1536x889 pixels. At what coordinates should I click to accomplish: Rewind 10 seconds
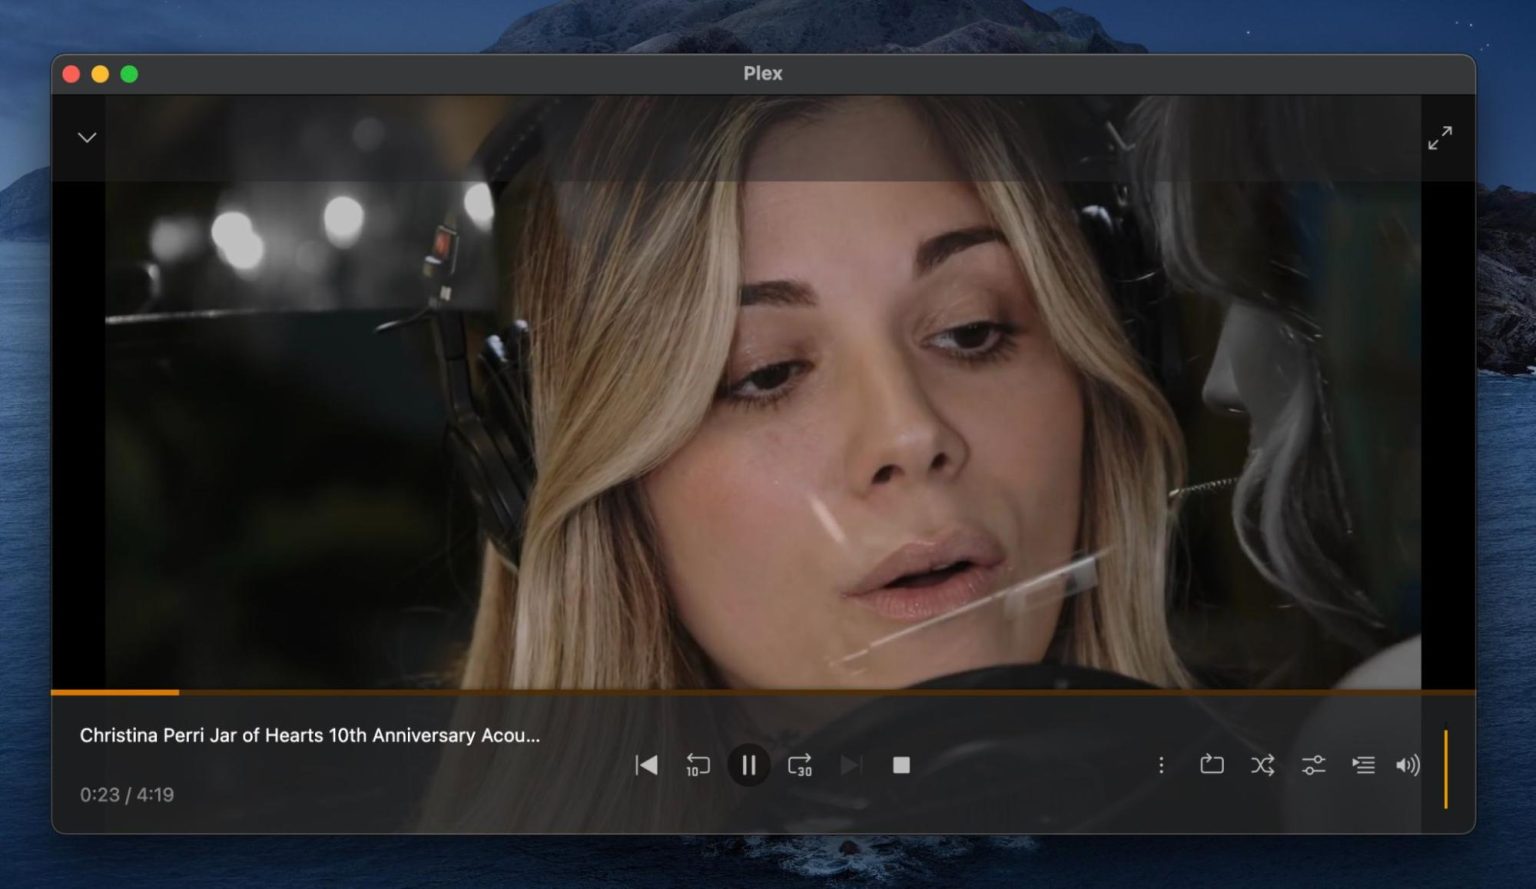tap(697, 765)
